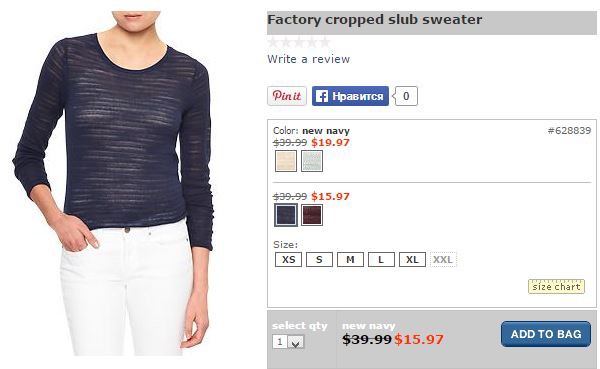
Task: Choose size S
Action: pyautogui.click(x=319, y=260)
